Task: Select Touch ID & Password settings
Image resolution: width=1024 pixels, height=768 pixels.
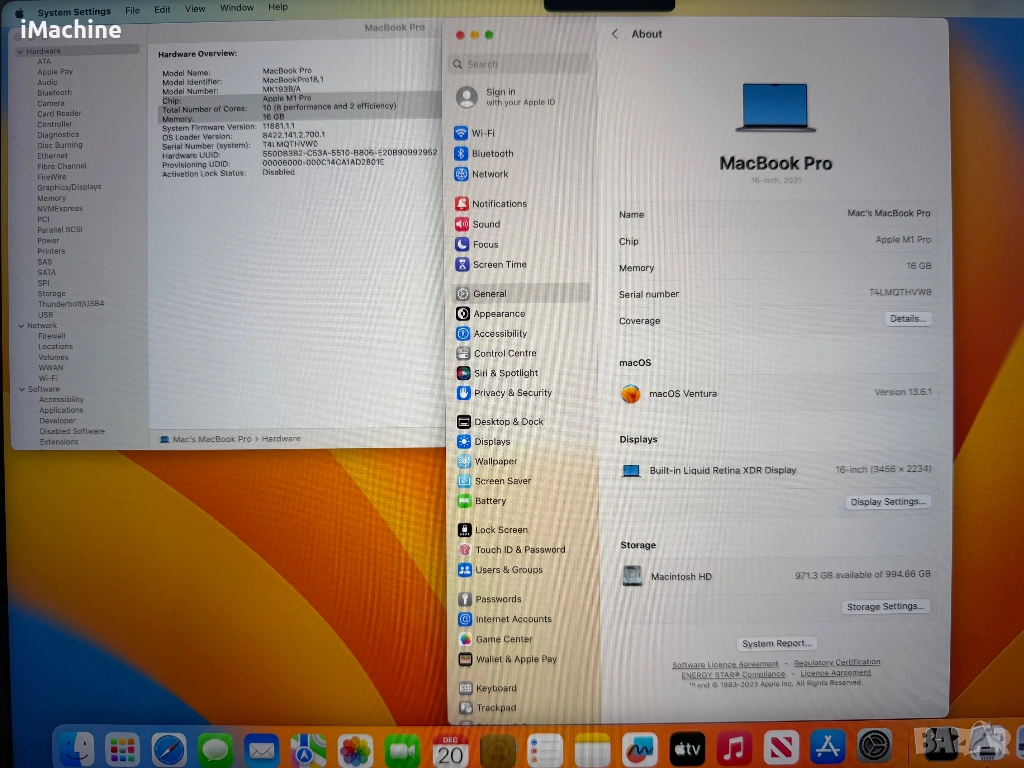Action: (519, 550)
